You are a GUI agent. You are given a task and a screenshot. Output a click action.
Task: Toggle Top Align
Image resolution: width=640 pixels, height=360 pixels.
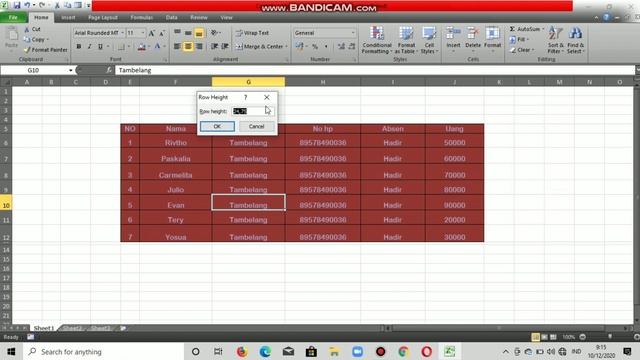pos(178,33)
